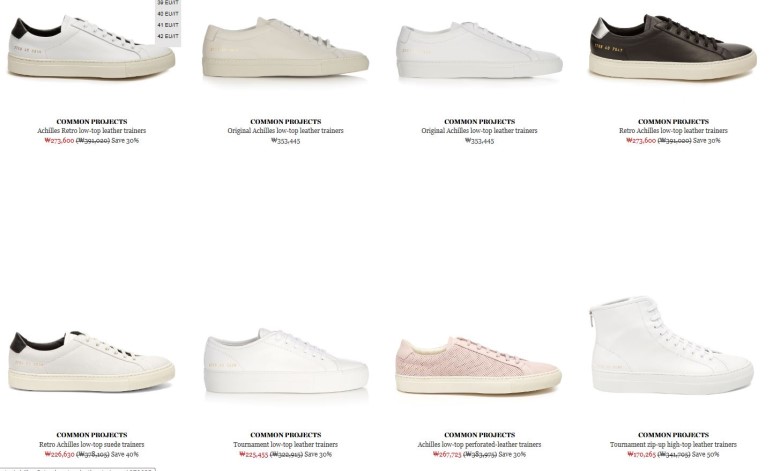Click Common Projects brand above perforated-leather trainers

480,435
